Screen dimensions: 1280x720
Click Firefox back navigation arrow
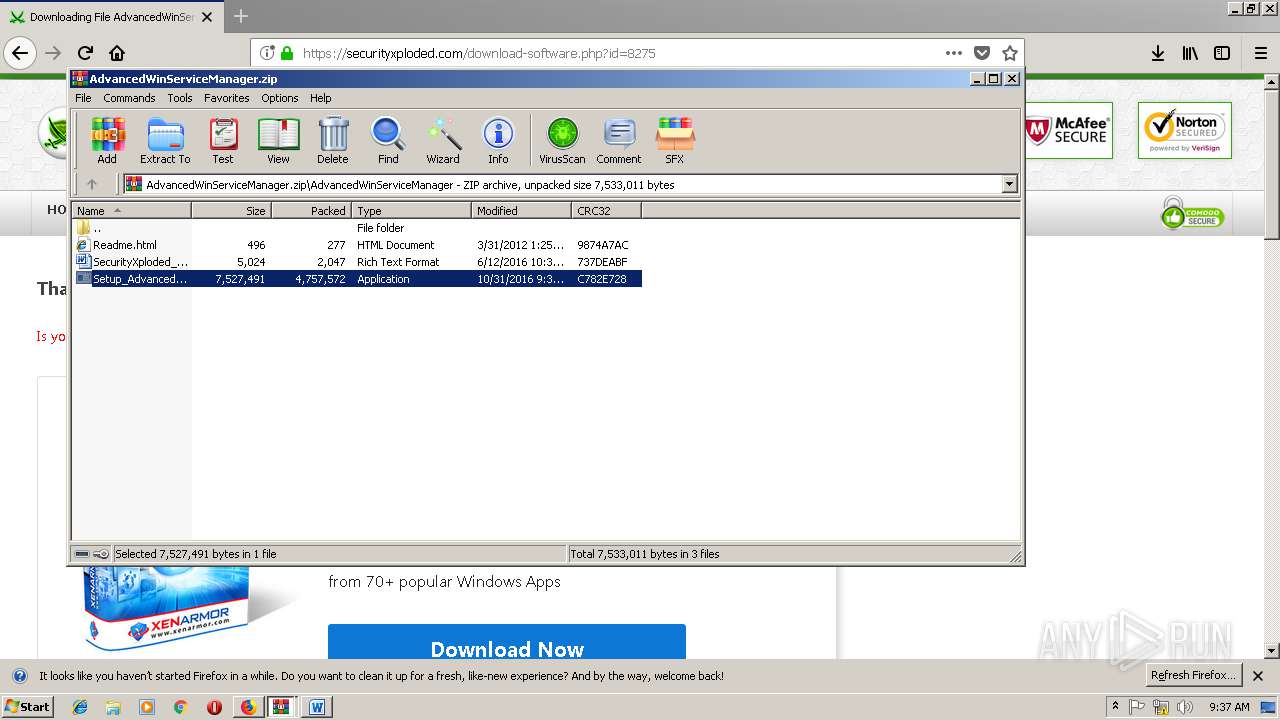(x=20, y=53)
